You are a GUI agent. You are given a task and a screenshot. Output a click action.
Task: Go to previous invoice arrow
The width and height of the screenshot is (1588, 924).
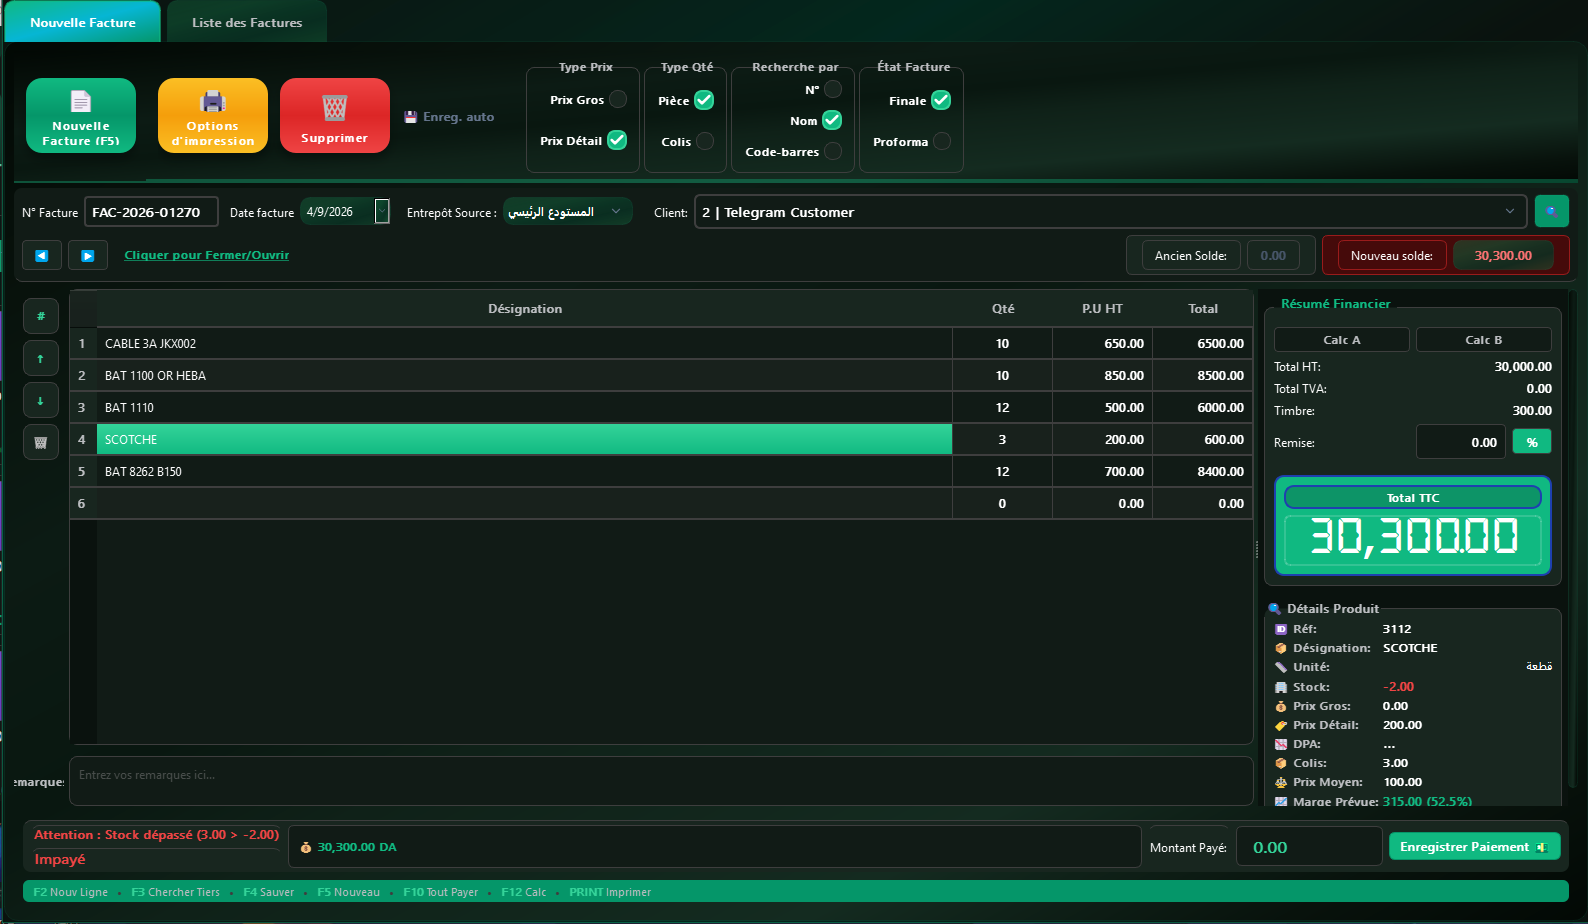point(42,255)
